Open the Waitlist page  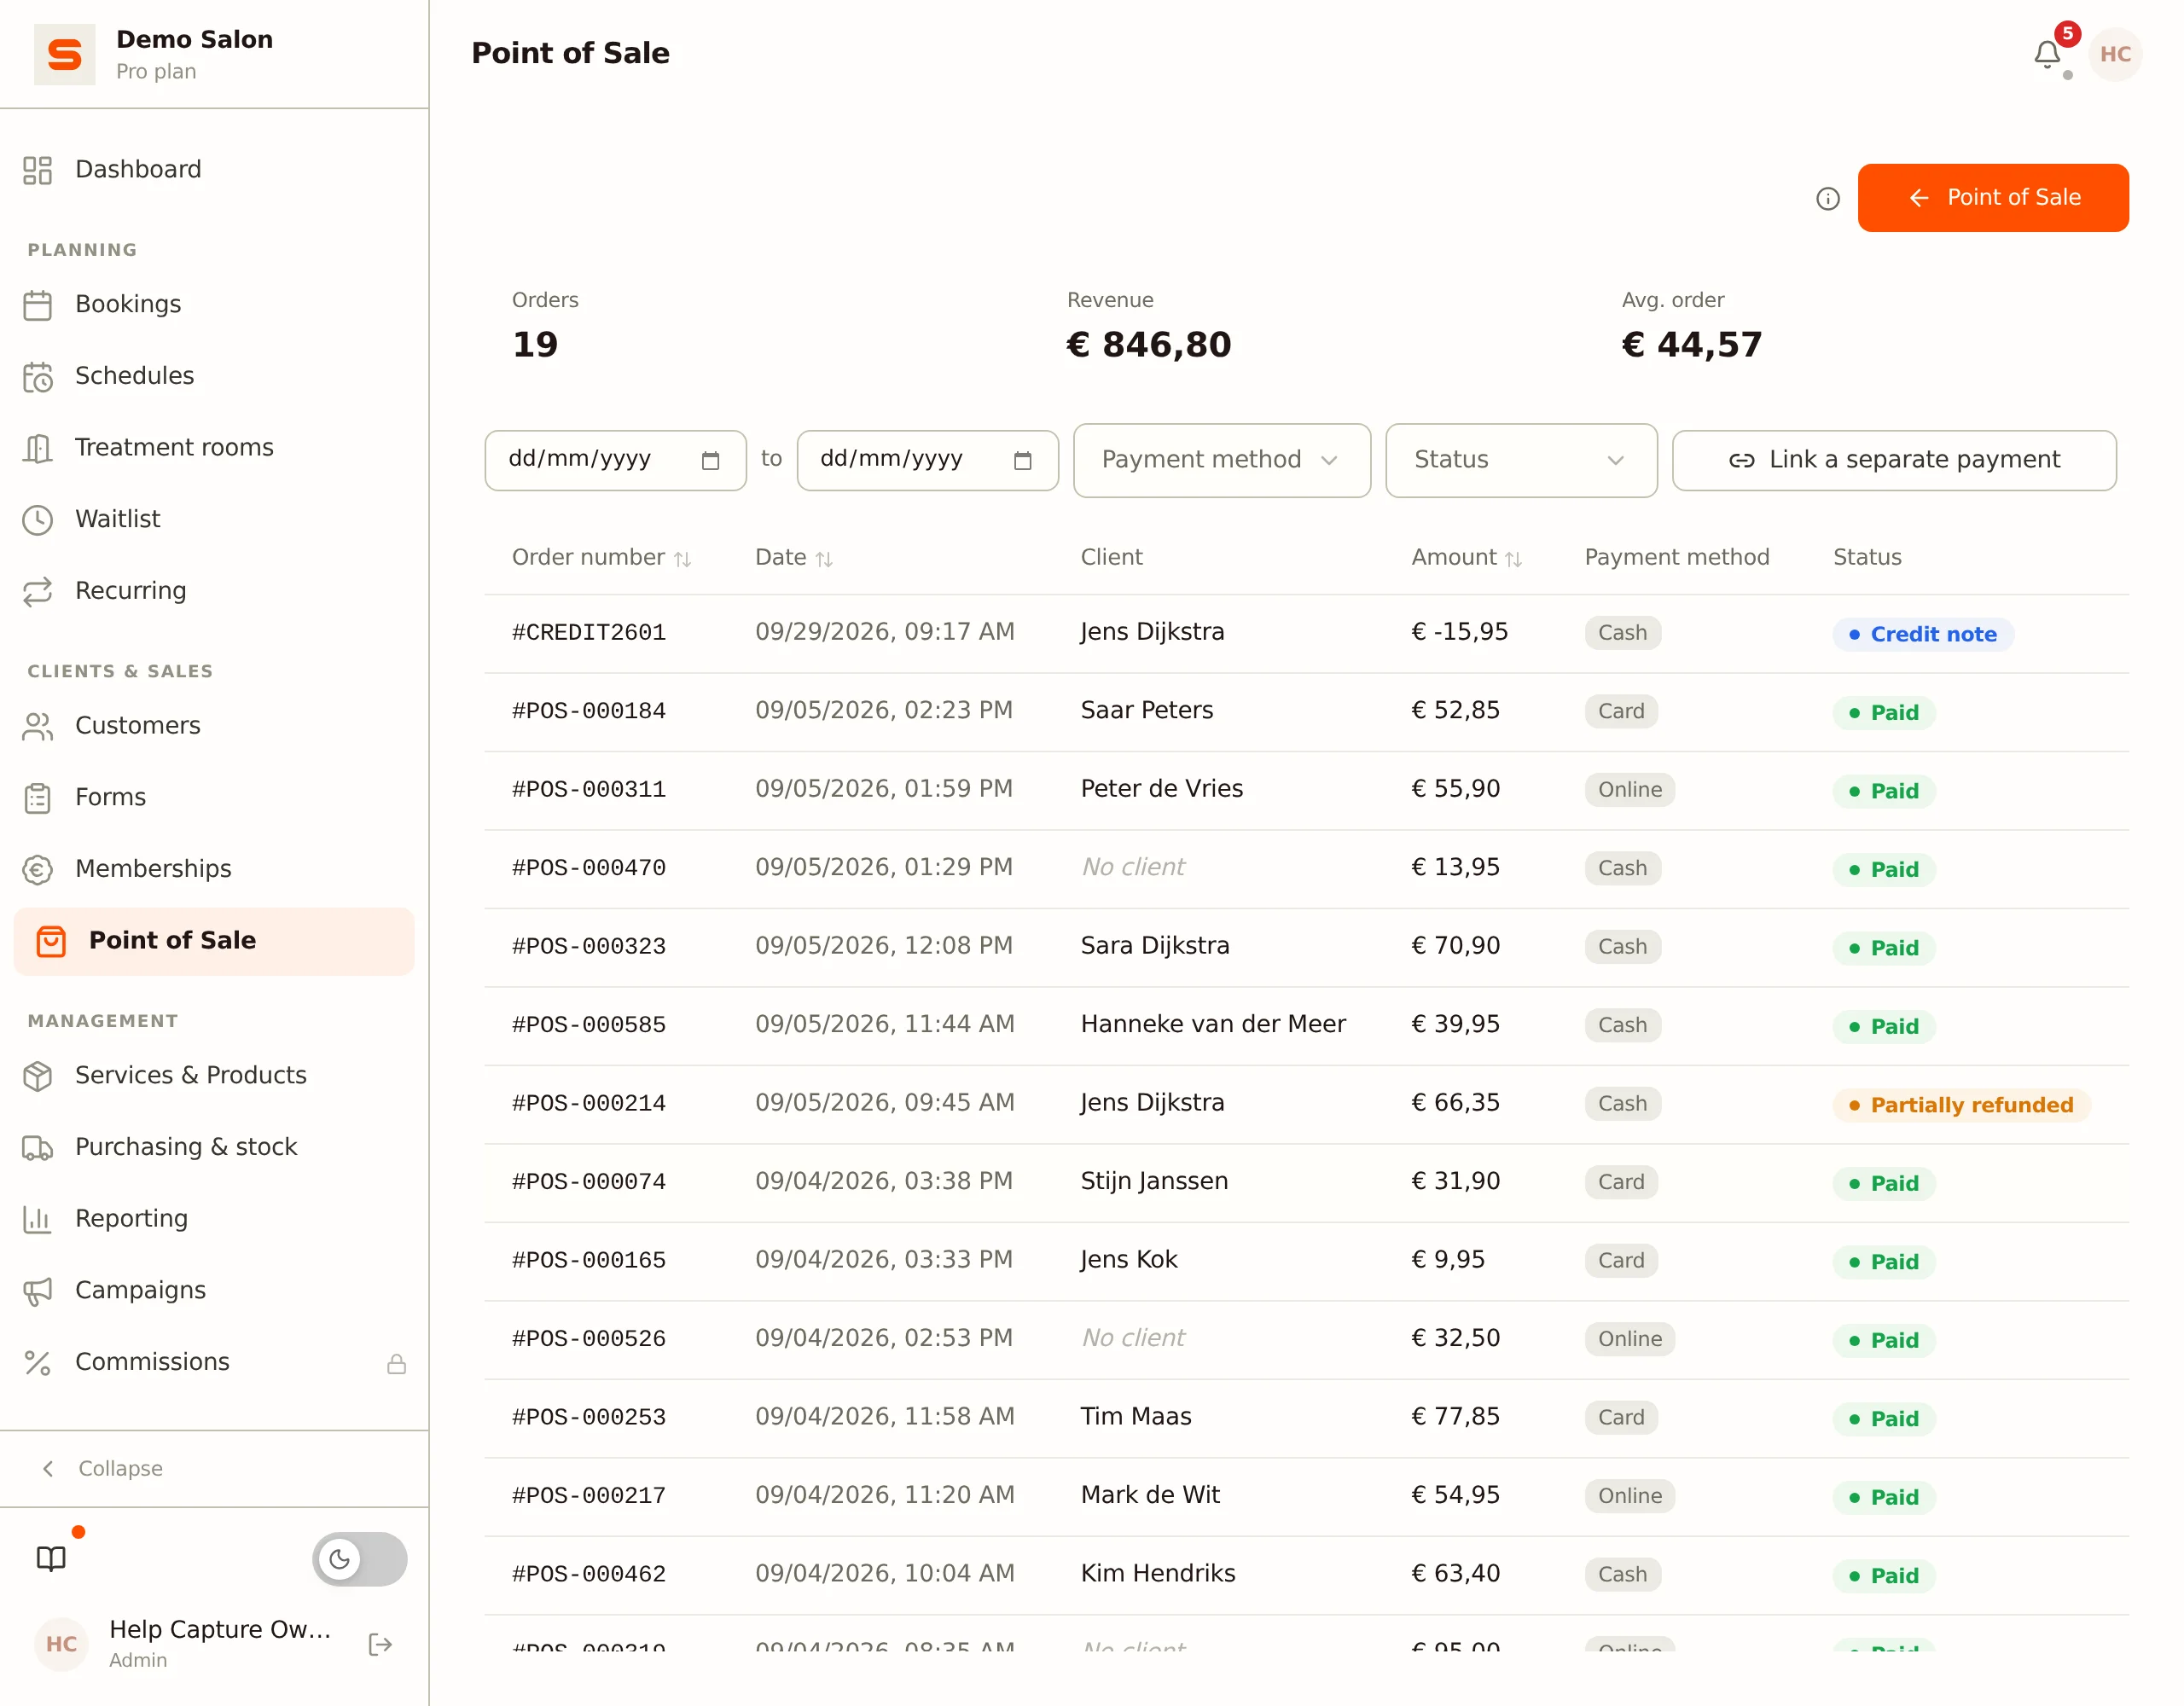214,519
